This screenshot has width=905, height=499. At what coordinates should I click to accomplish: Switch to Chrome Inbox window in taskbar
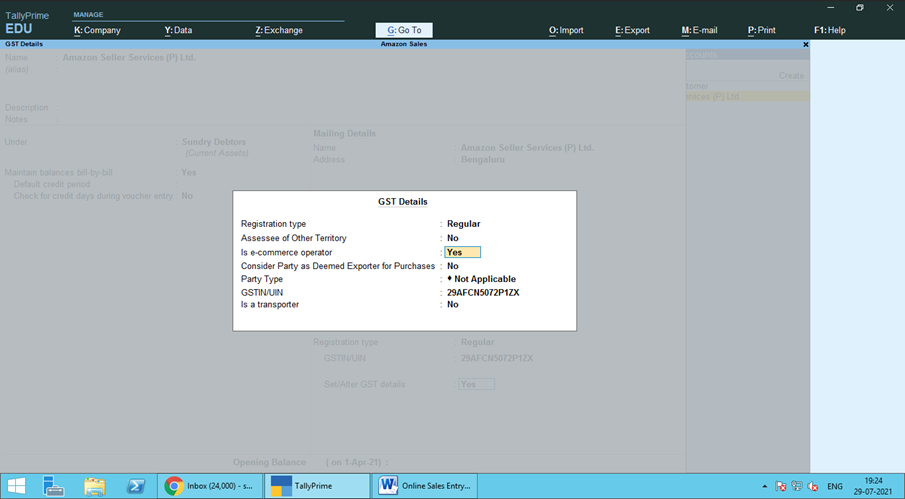(x=210, y=486)
